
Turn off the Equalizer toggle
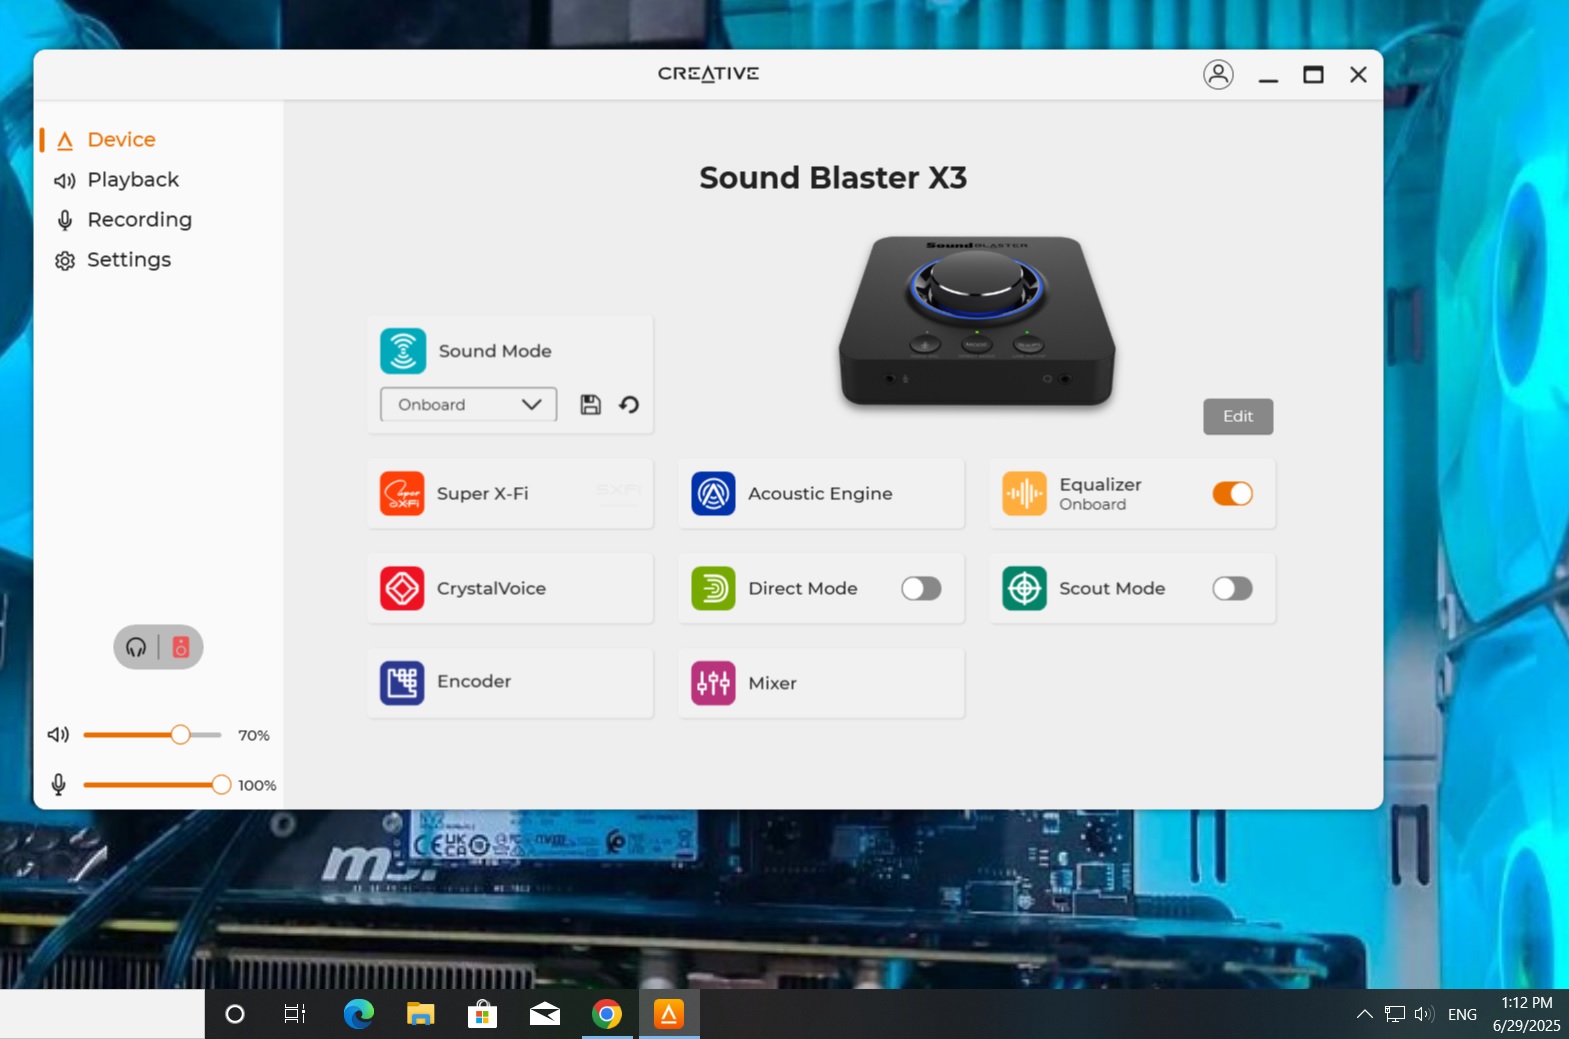1232,493
